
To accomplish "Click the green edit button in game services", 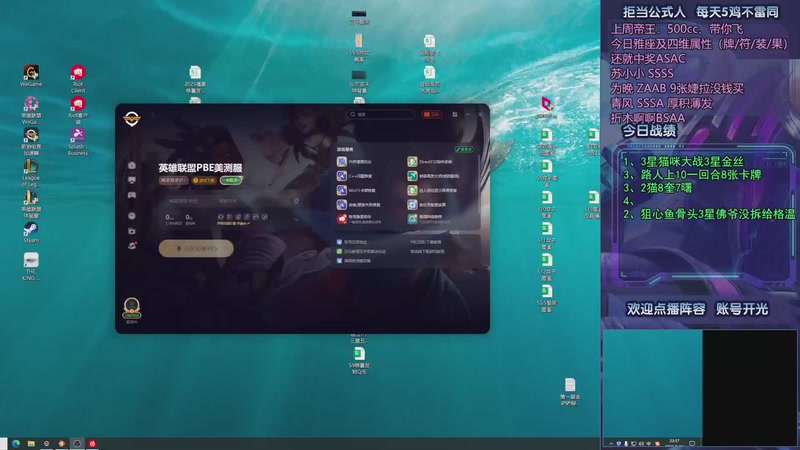I will [464, 149].
